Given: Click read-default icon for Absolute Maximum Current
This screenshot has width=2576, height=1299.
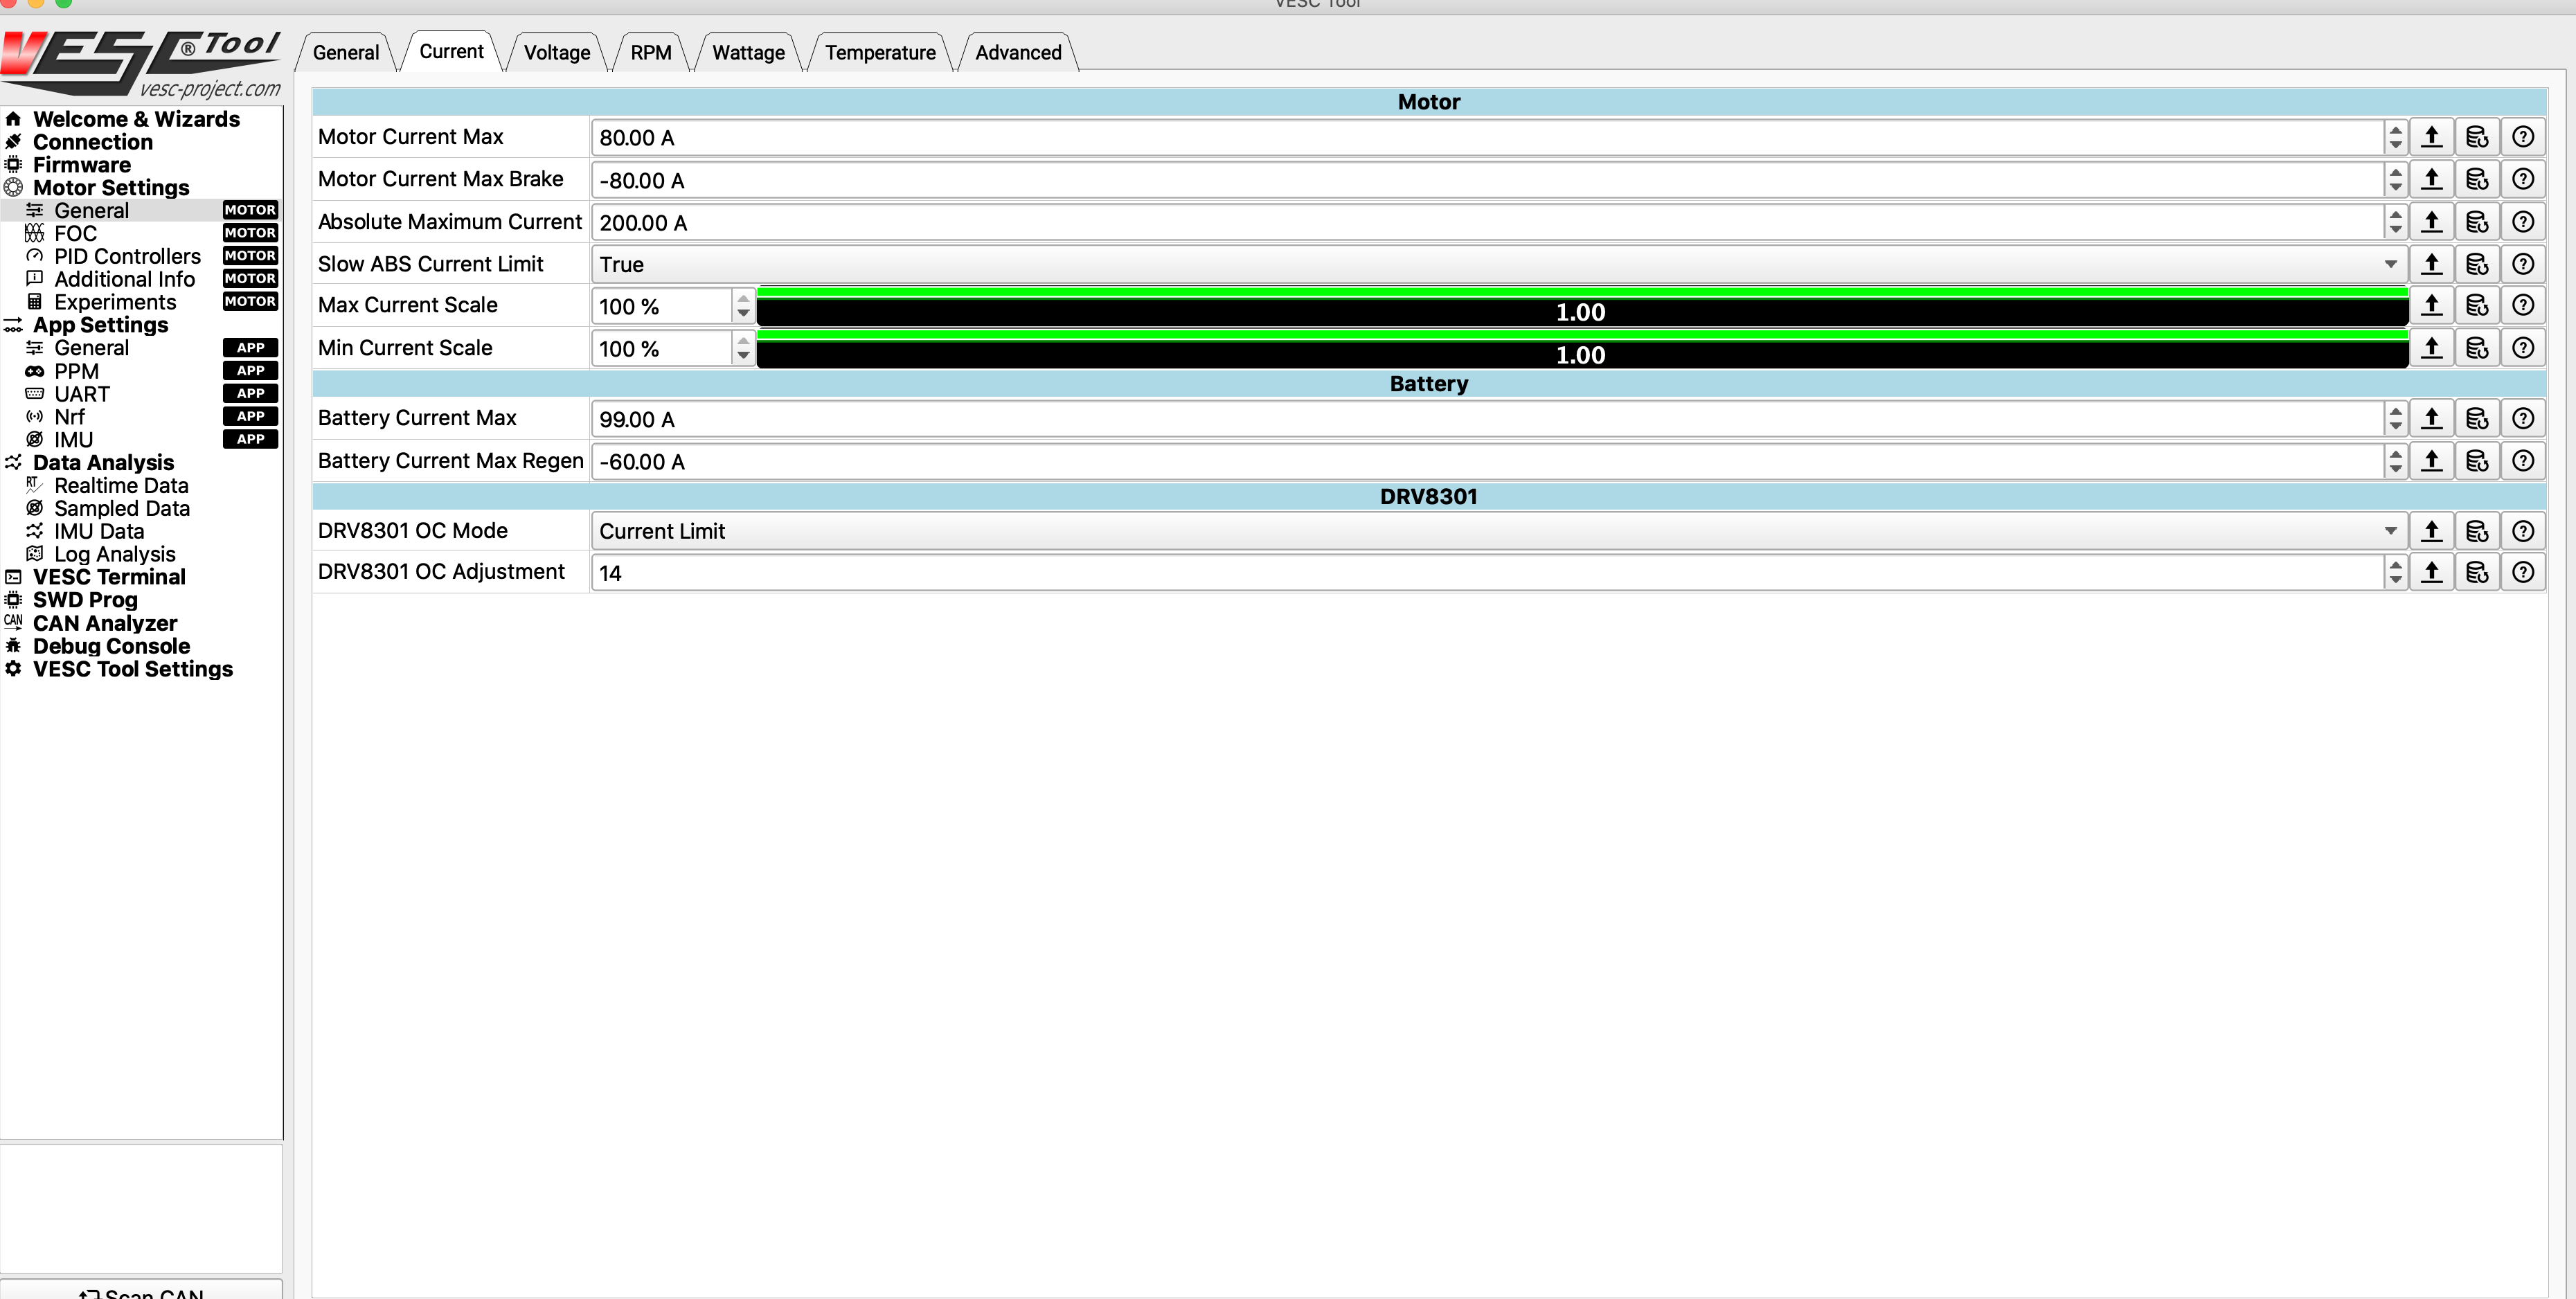Looking at the screenshot, I should (2477, 222).
